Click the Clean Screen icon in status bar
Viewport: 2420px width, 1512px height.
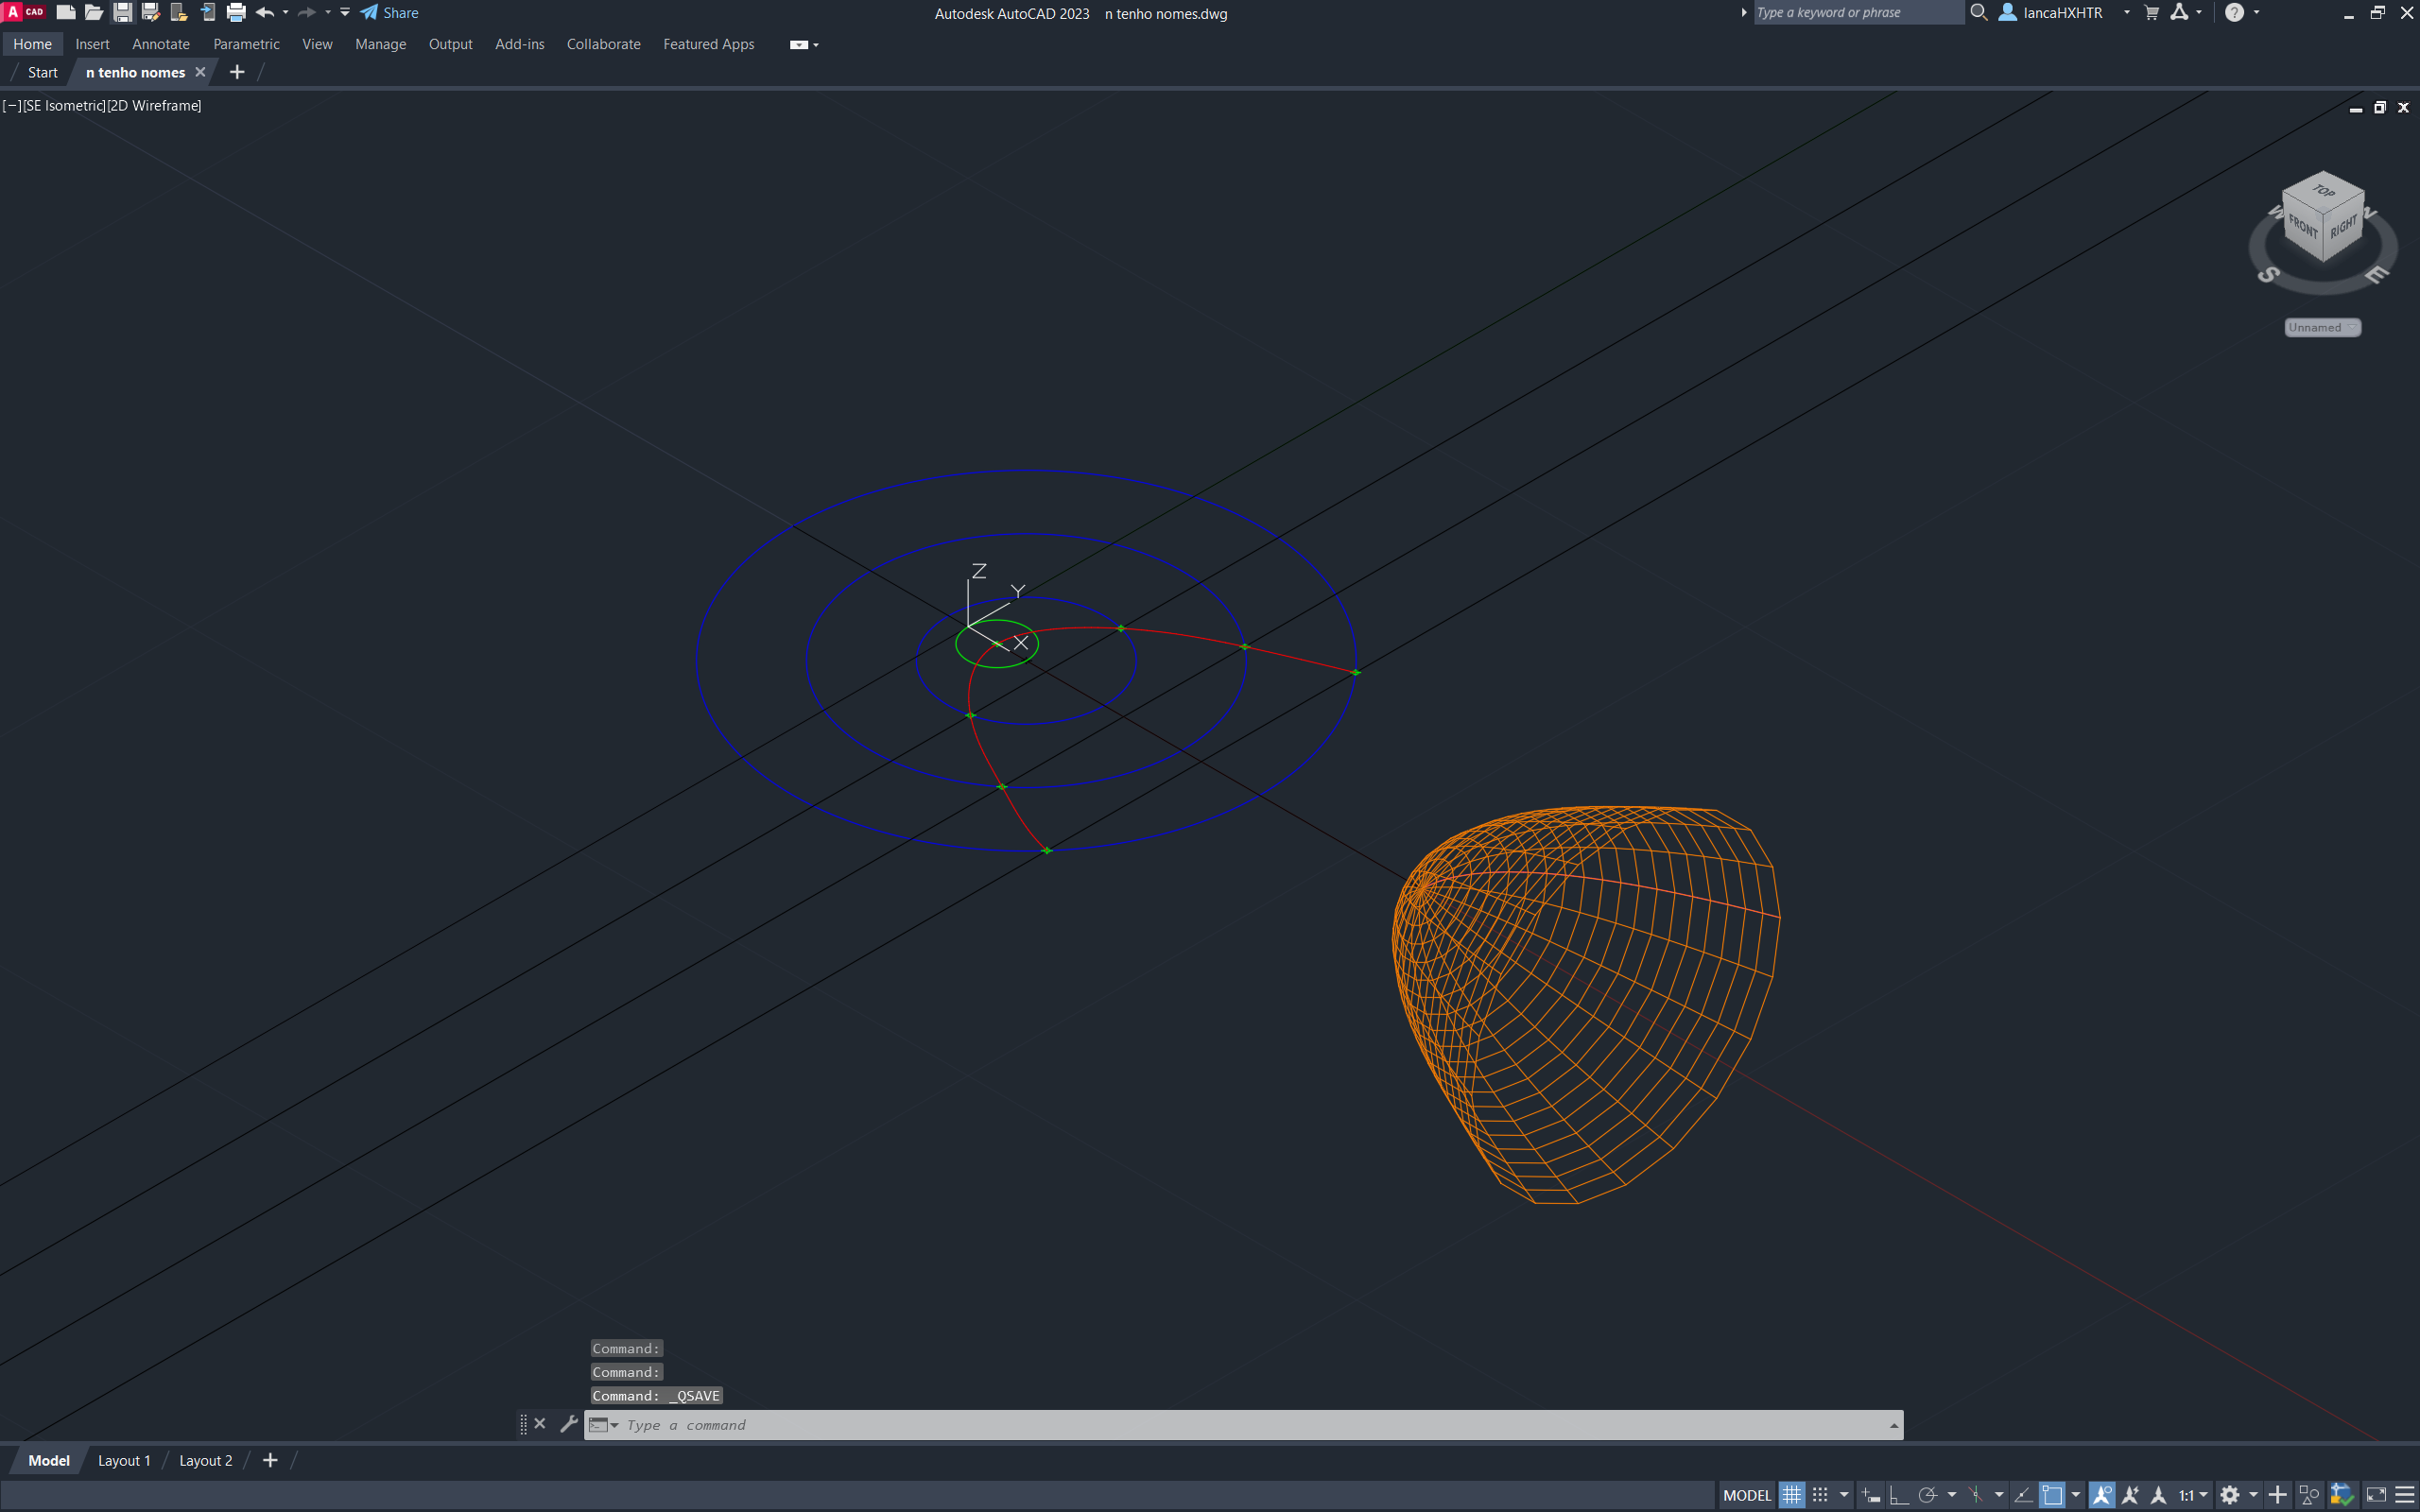(2376, 1495)
